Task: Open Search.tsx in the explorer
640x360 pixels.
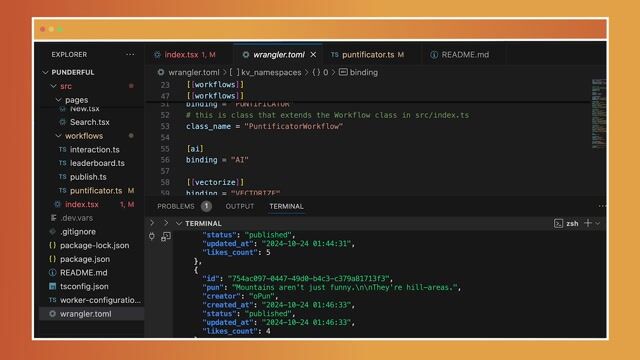Action: pyautogui.click(x=89, y=122)
